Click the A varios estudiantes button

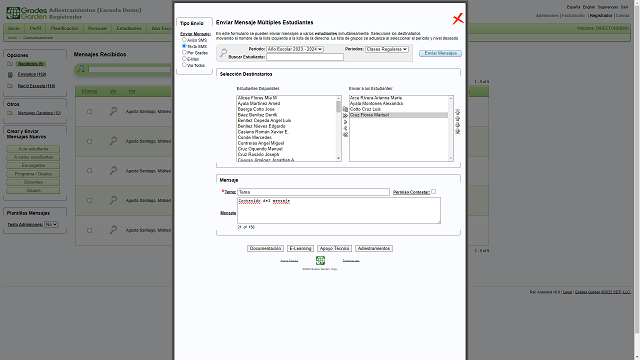pos(33,157)
